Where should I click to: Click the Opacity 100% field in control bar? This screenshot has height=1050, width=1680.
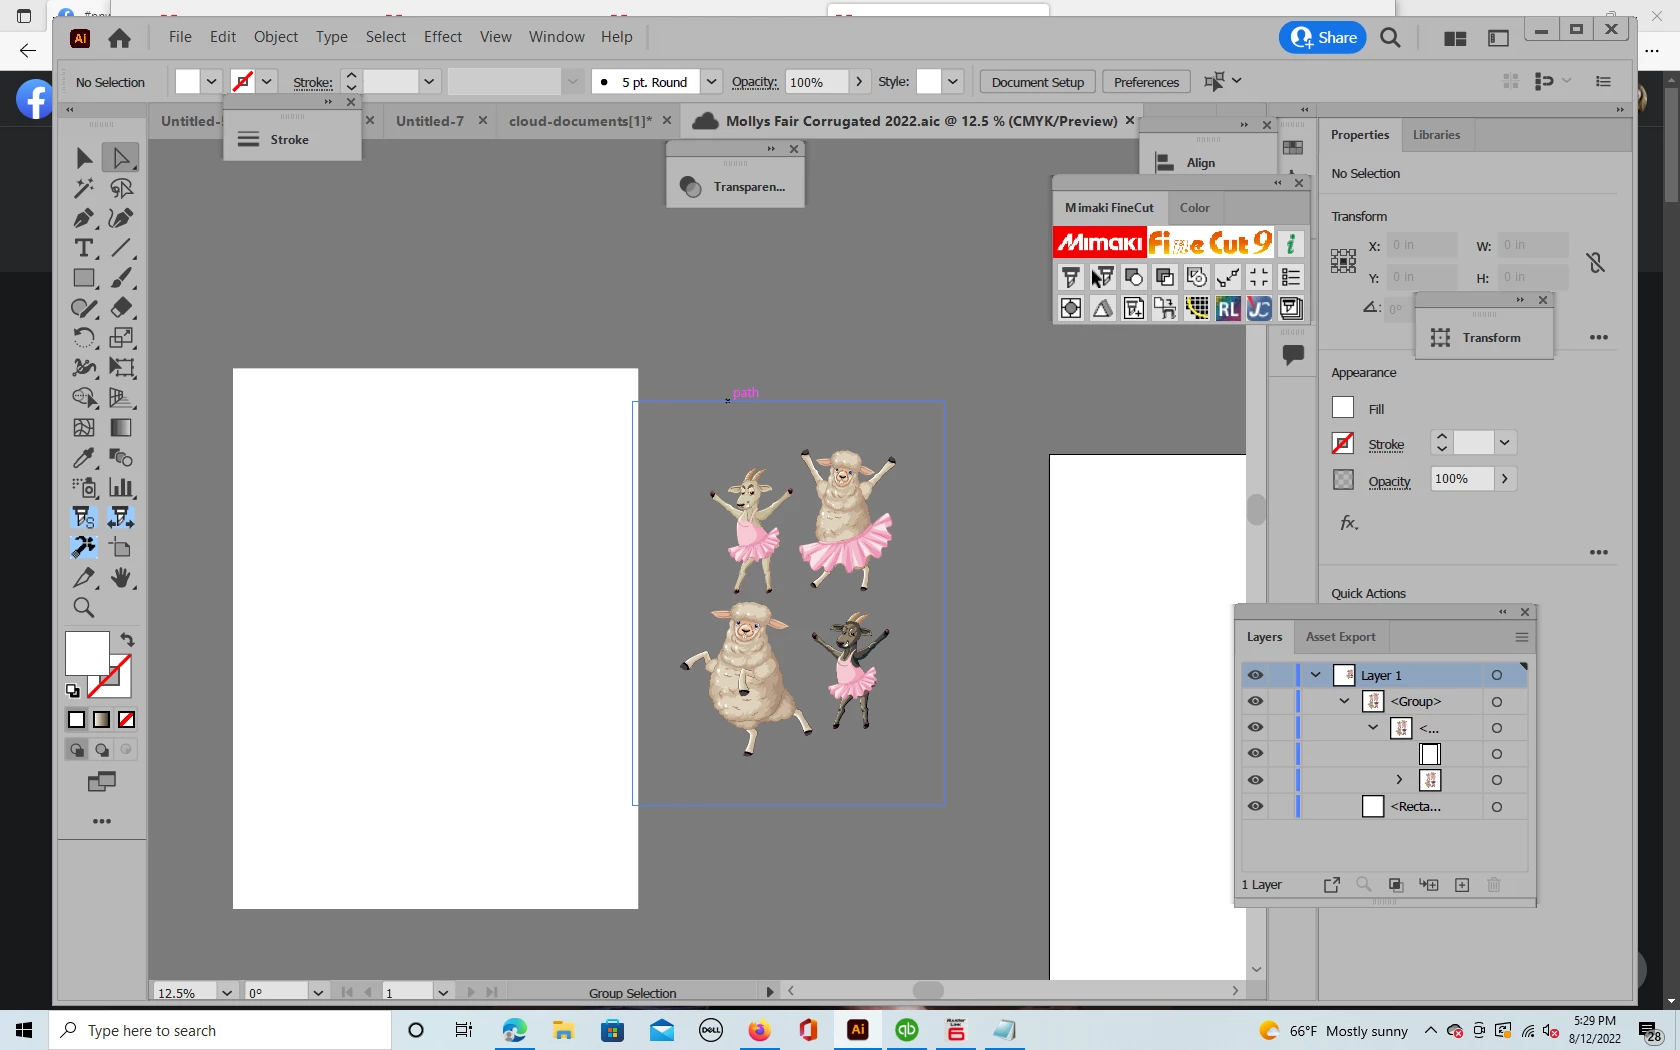click(817, 82)
